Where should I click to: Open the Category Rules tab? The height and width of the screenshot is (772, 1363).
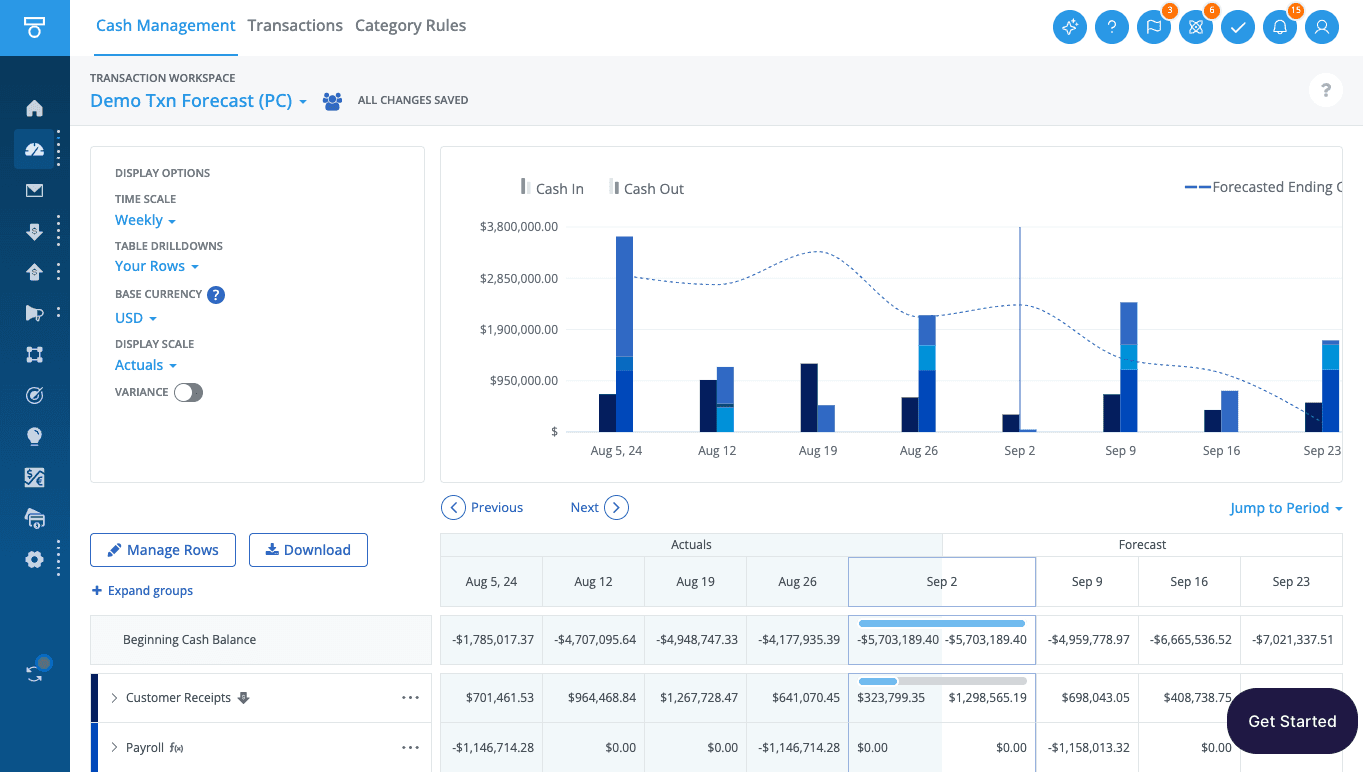pyautogui.click(x=410, y=26)
